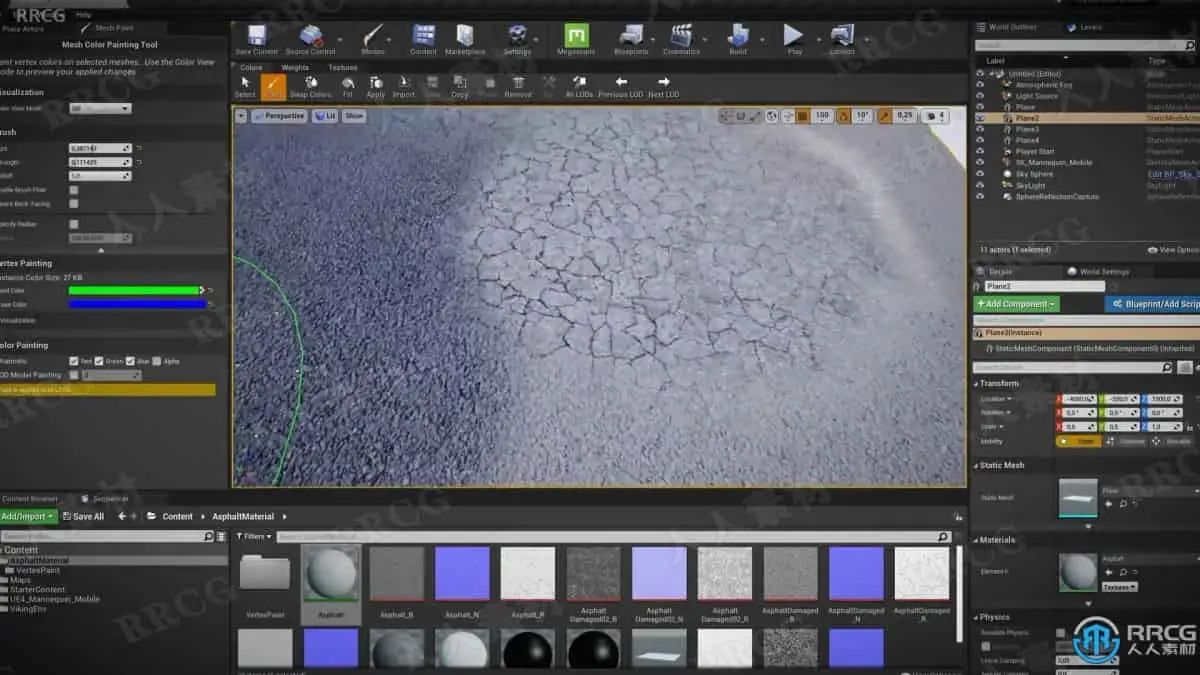Viewport: 1200px width, 675px height.
Task: Click the blue Erase Color swatch
Action: (137, 304)
